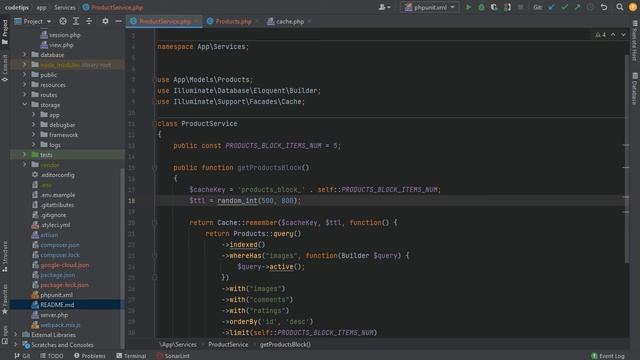Image resolution: width=640 pixels, height=360 pixels.
Task: Open Search Everywhere magnifier icon
Action: [x=620, y=7]
